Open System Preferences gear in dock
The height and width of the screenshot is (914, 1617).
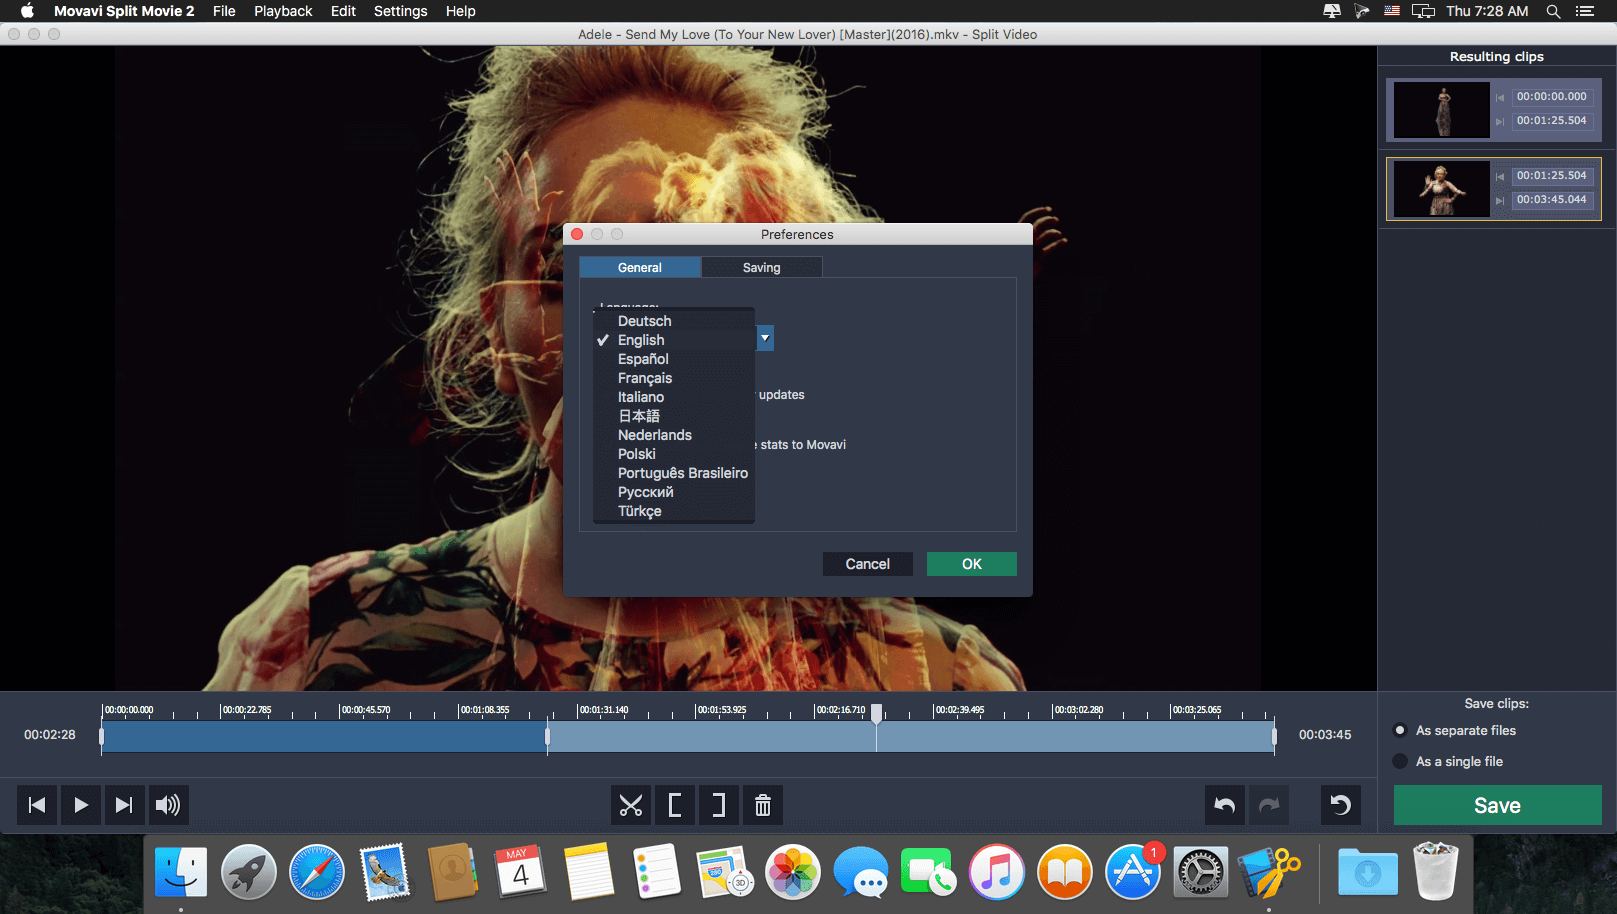tap(1201, 872)
